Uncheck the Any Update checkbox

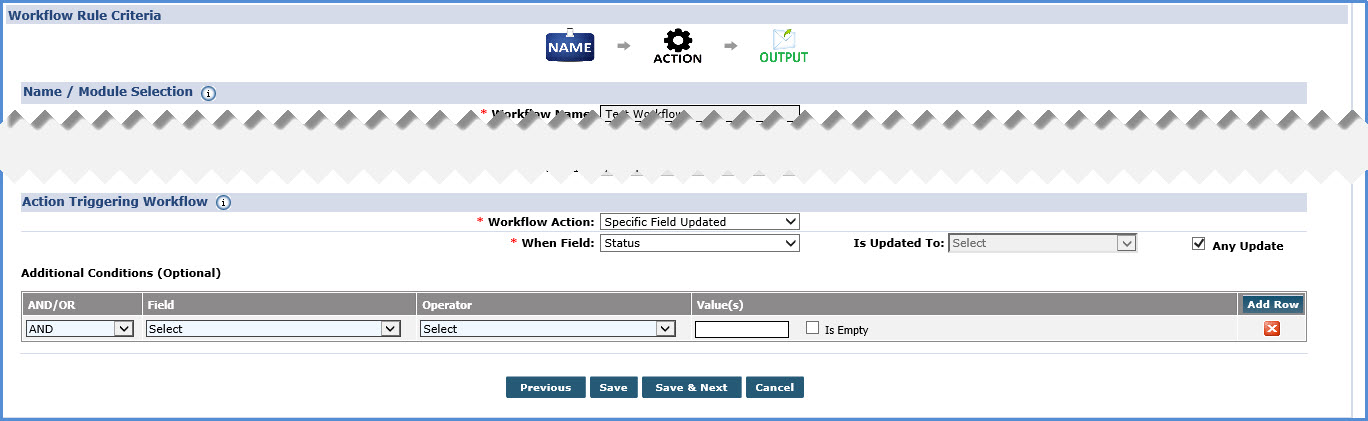1199,244
